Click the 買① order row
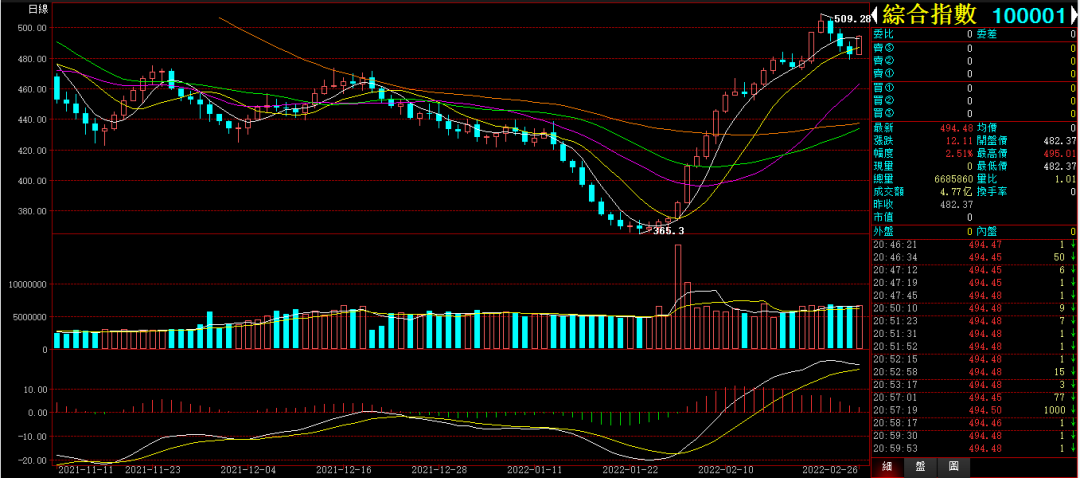 point(974,87)
